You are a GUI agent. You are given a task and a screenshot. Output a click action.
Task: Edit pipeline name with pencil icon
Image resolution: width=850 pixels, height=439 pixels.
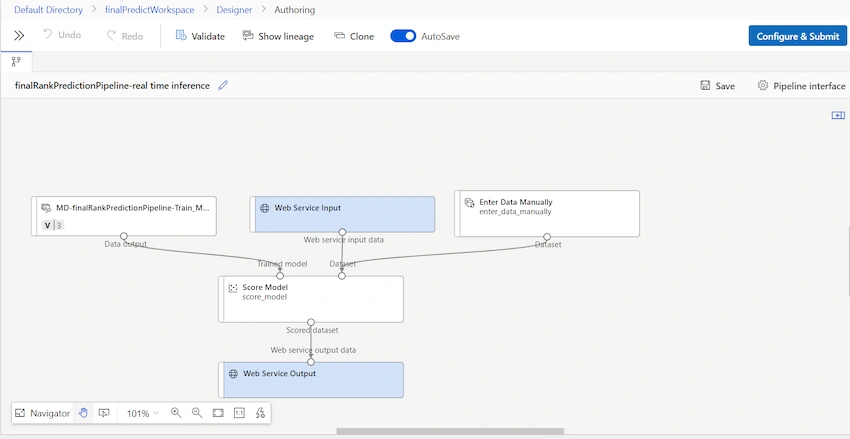pyautogui.click(x=223, y=85)
